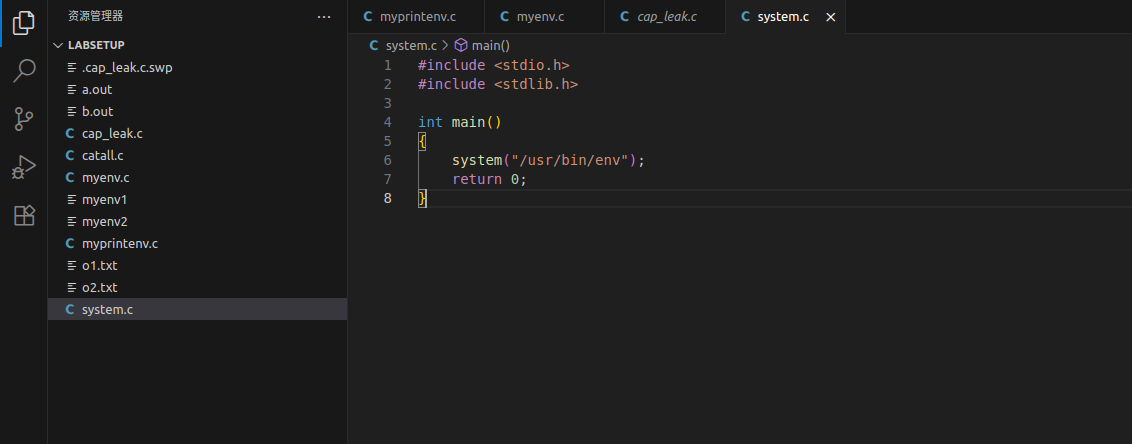Screen dimensions: 1132x444
Task: Place cursor on #include <stdlib.h> line
Action: [498, 84]
